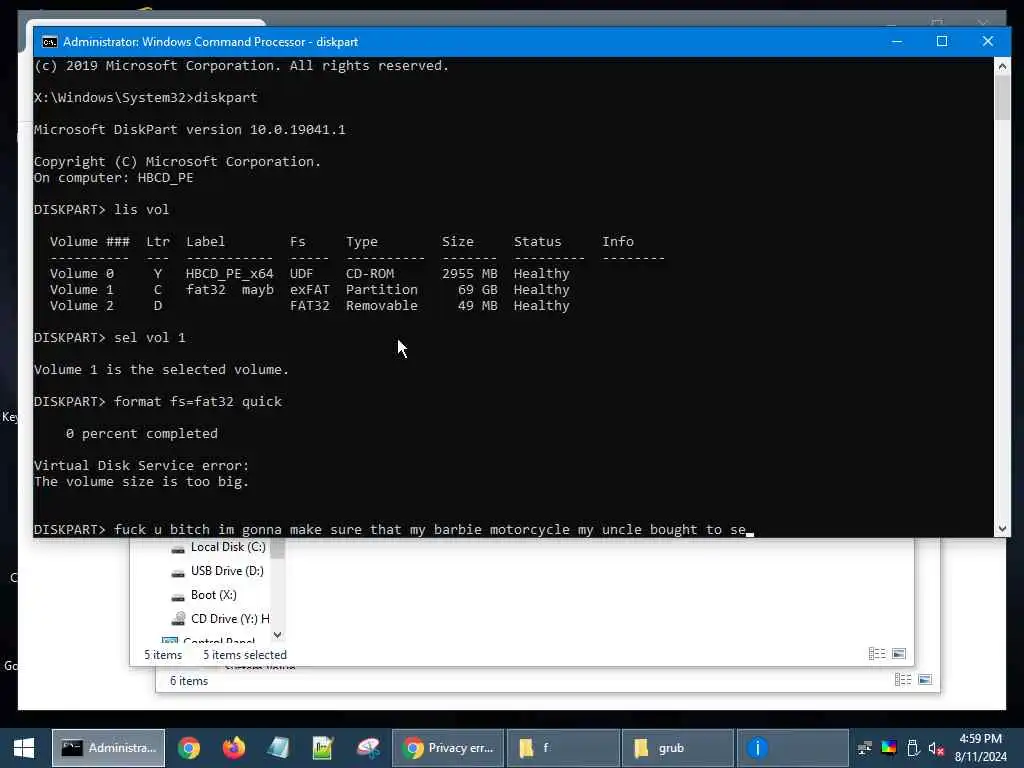
Task: Click the USB Drive (D:) drive icon
Action: tap(178, 572)
